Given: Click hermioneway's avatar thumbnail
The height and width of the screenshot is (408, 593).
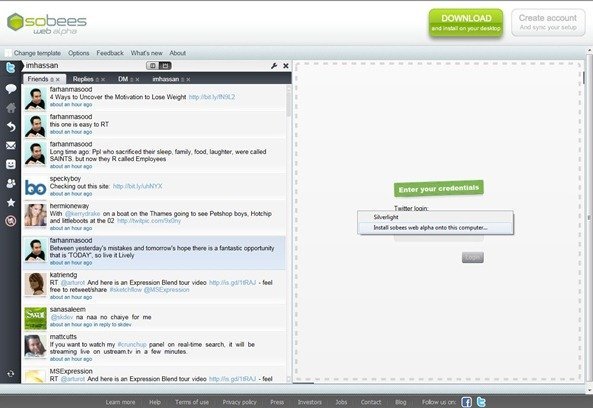Looking at the screenshot, I should coord(36,215).
